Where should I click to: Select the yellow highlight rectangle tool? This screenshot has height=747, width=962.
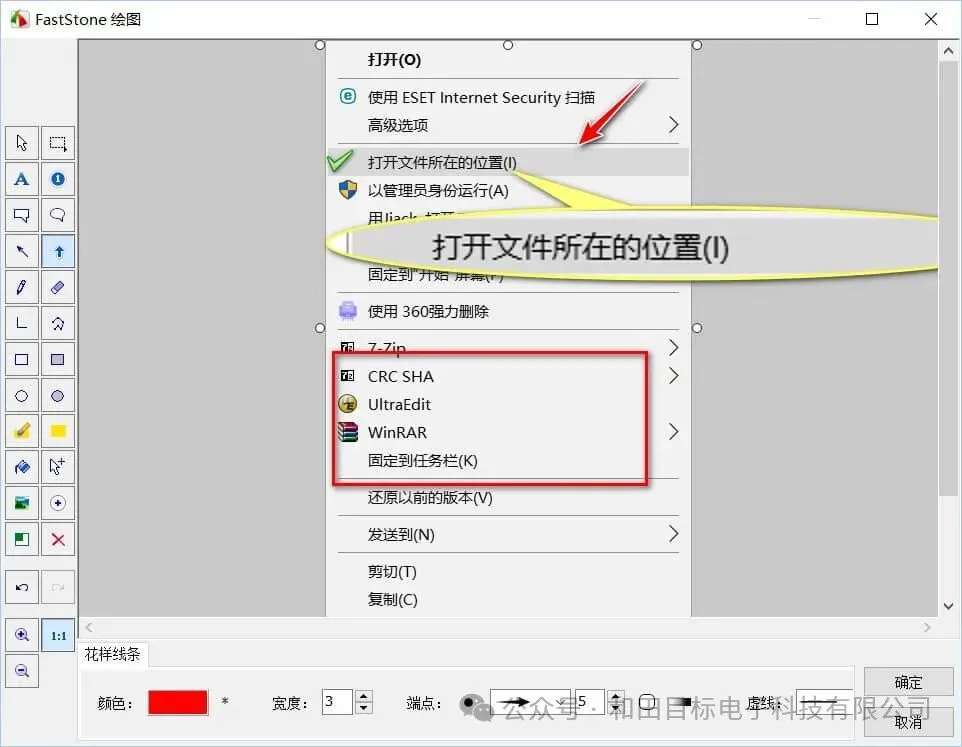point(58,431)
